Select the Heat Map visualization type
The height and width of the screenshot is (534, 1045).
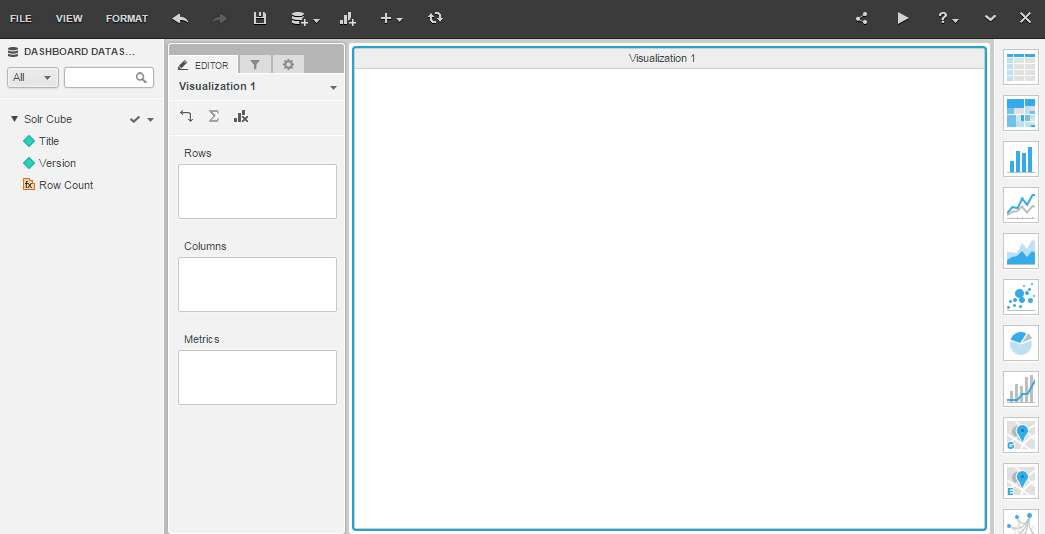pyautogui.click(x=1021, y=113)
